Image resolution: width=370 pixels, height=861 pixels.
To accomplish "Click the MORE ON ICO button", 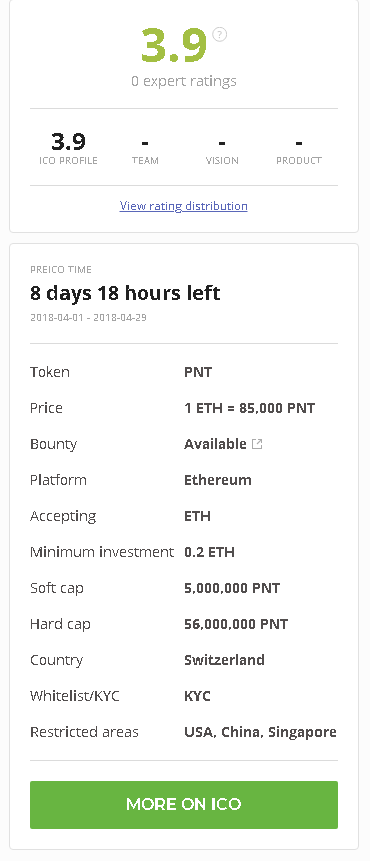I will pos(184,804).
